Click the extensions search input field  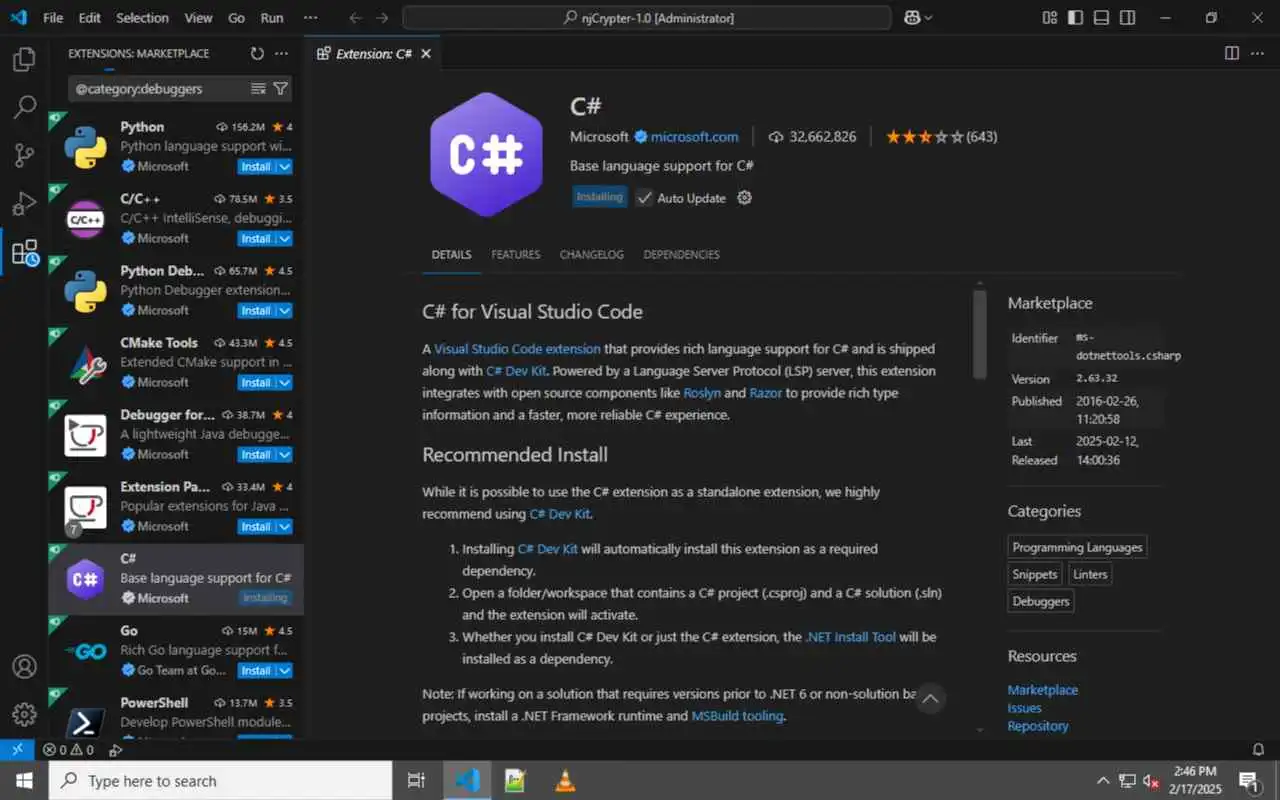(160, 89)
